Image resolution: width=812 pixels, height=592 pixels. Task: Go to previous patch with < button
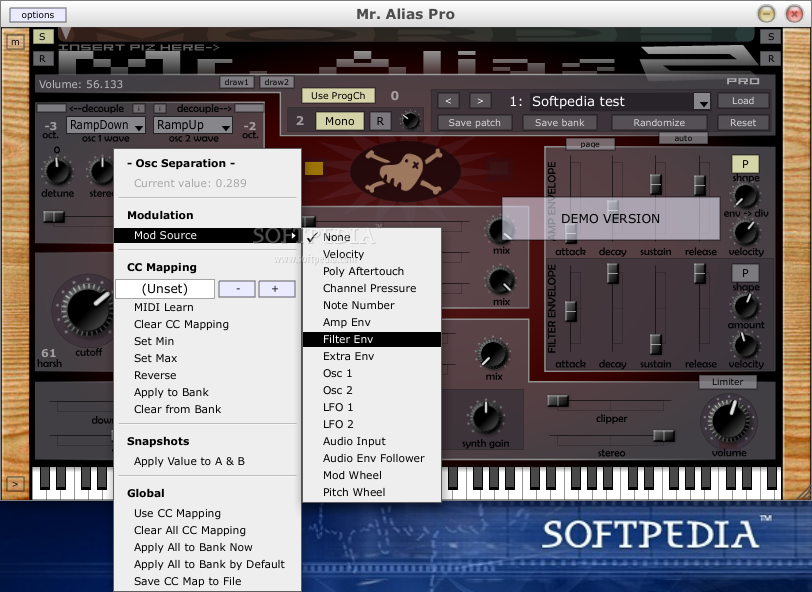(448, 101)
